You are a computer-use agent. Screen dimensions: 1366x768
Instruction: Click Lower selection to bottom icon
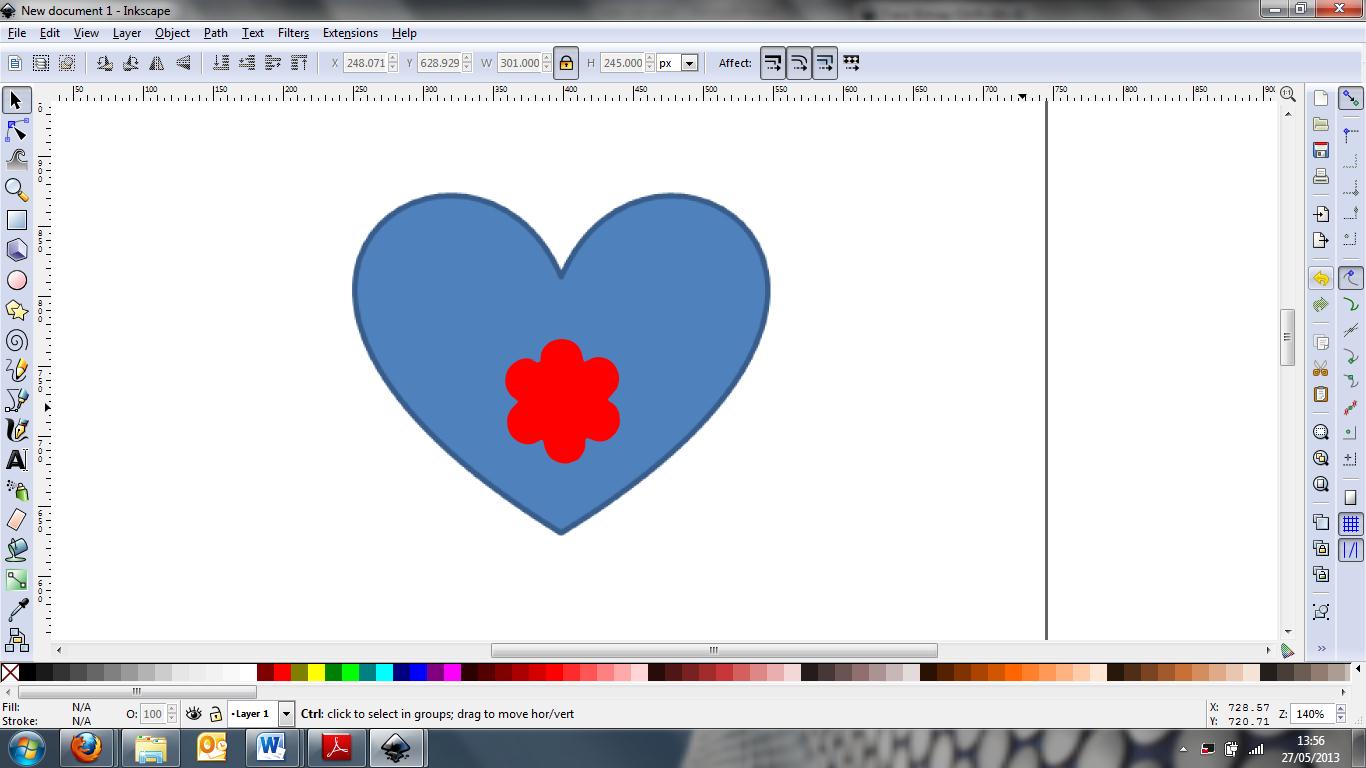tap(221, 63)
